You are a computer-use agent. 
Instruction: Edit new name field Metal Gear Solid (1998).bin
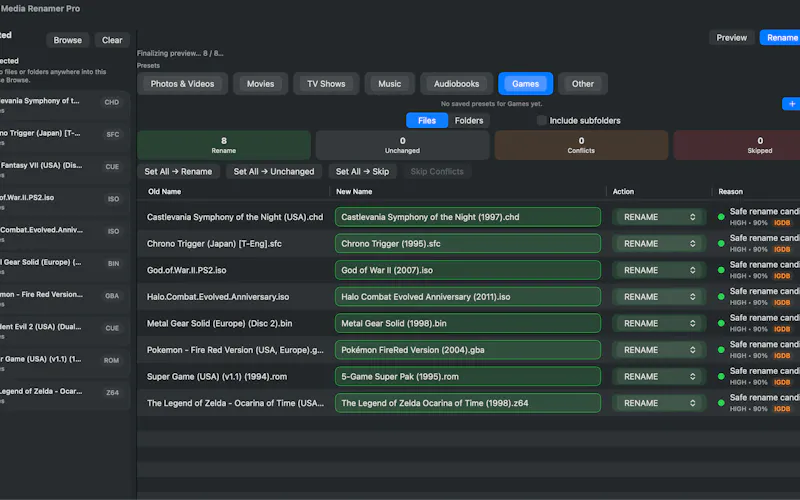[468, 323]
